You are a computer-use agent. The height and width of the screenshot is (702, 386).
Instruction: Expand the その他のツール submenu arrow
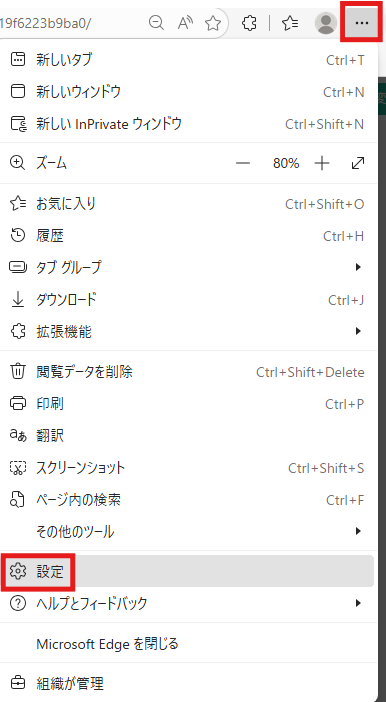[357, 531]
